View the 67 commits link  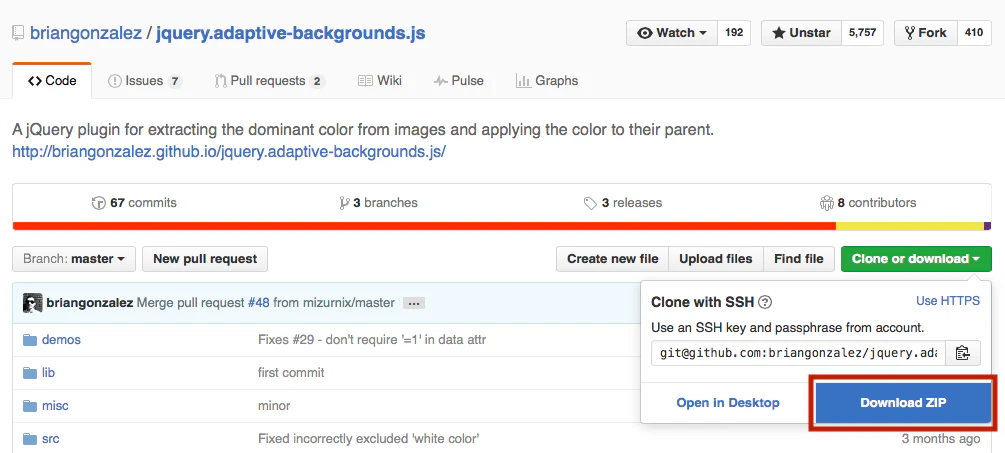tap(134, 203)
